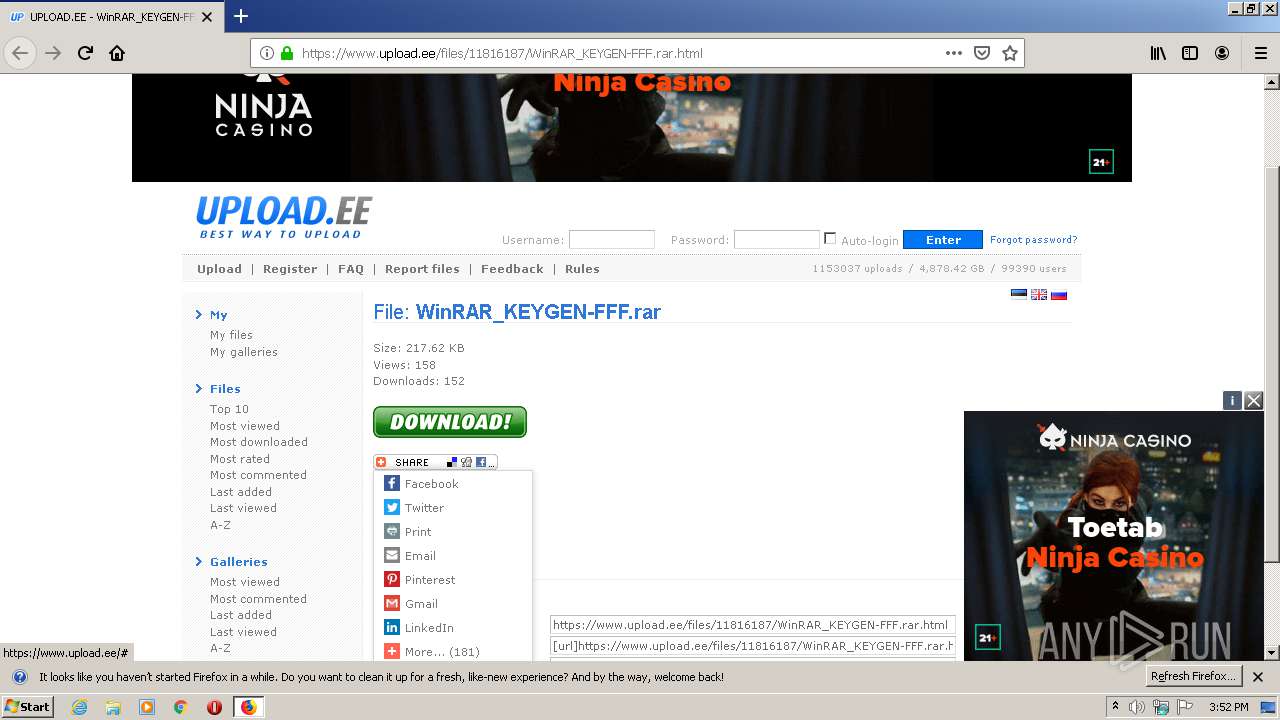Show hidden system tray icons arrow
This screenshot has width=1280, height=720.
click(x=1115, y=706)
